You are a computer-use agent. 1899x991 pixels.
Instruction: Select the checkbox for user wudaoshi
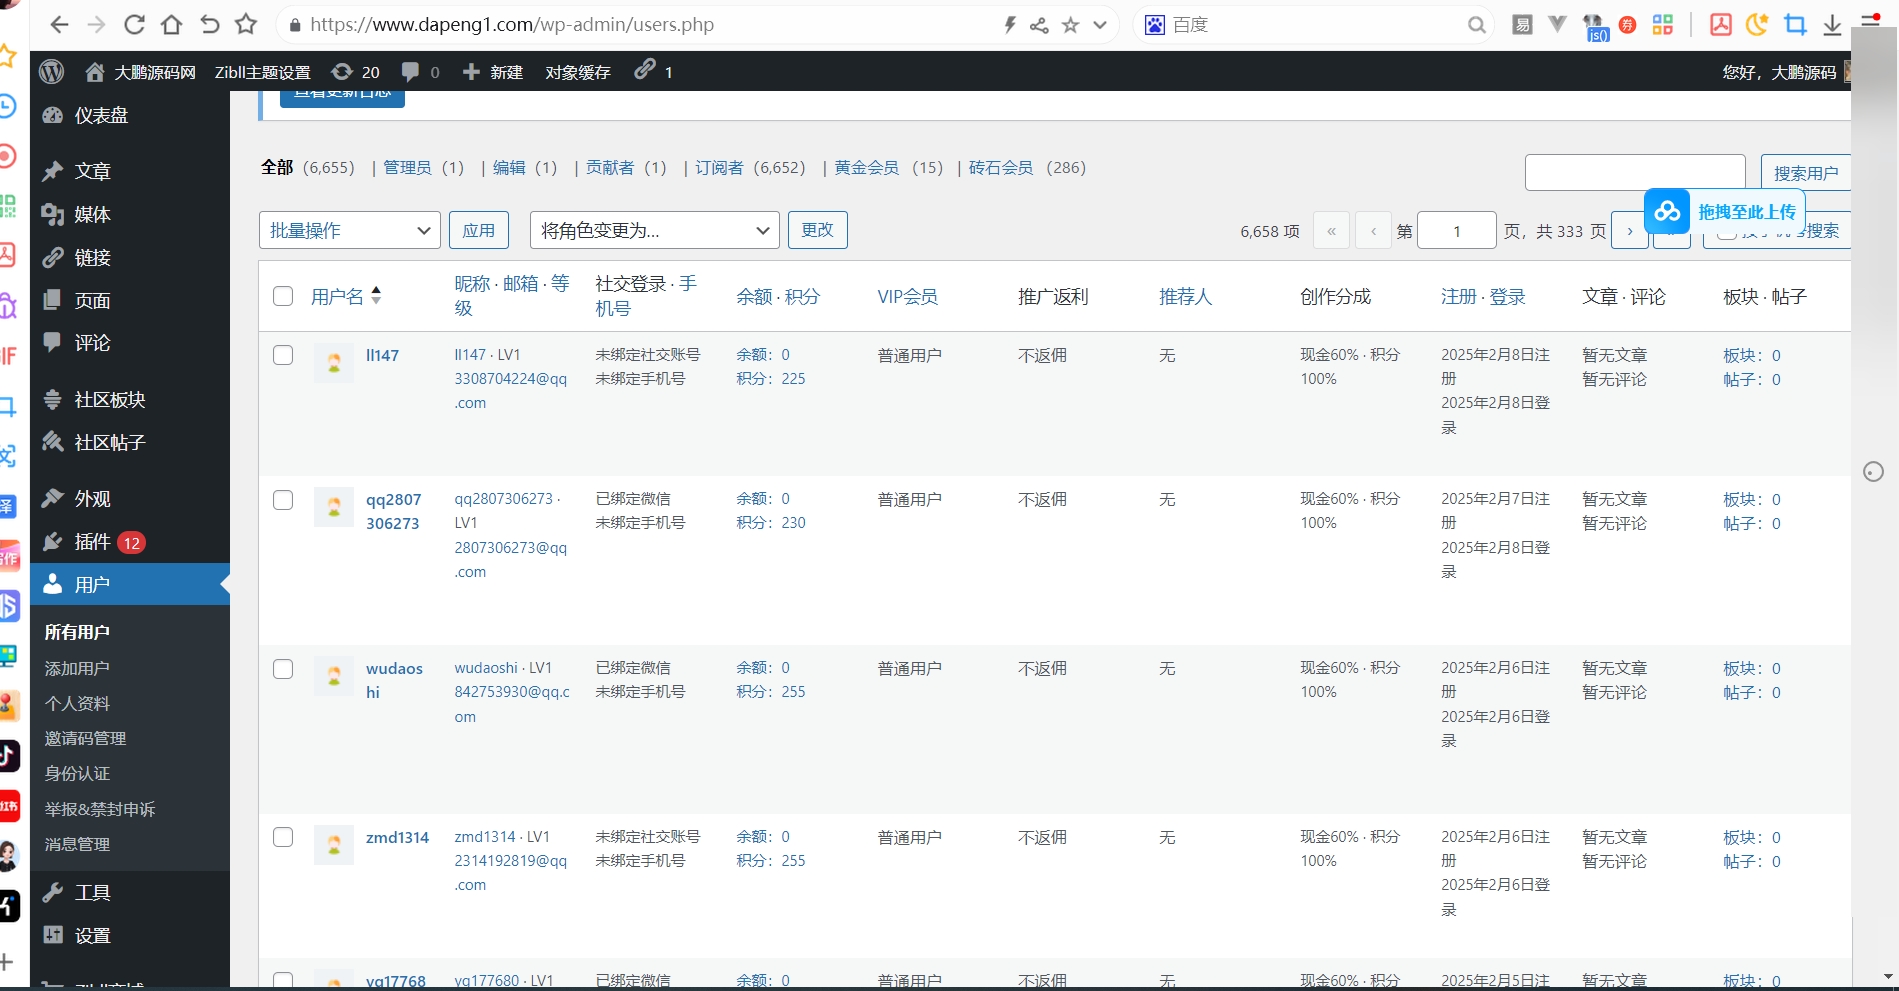pos(283,668)
